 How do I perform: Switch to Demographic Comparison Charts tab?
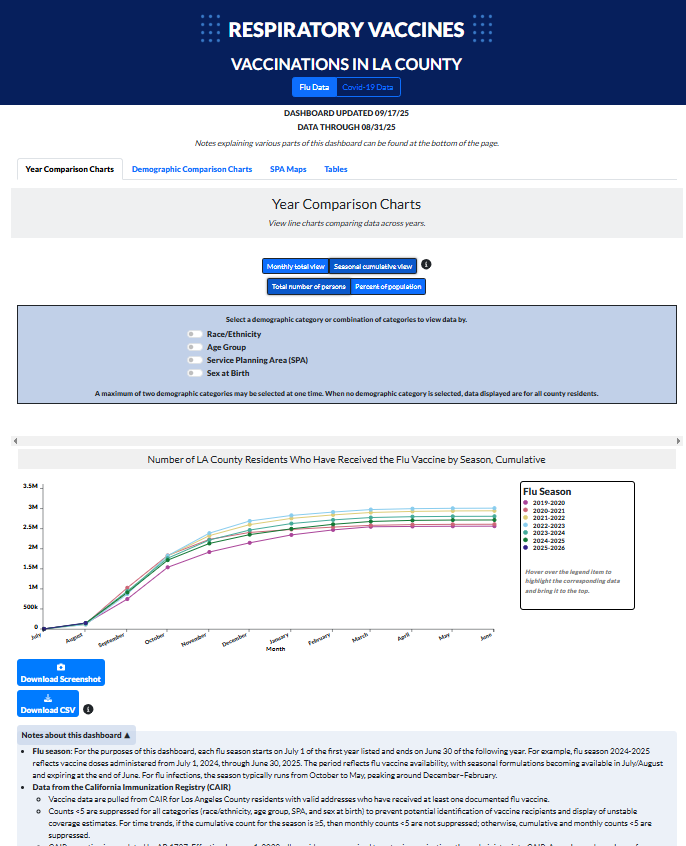(x=192, y=169)
